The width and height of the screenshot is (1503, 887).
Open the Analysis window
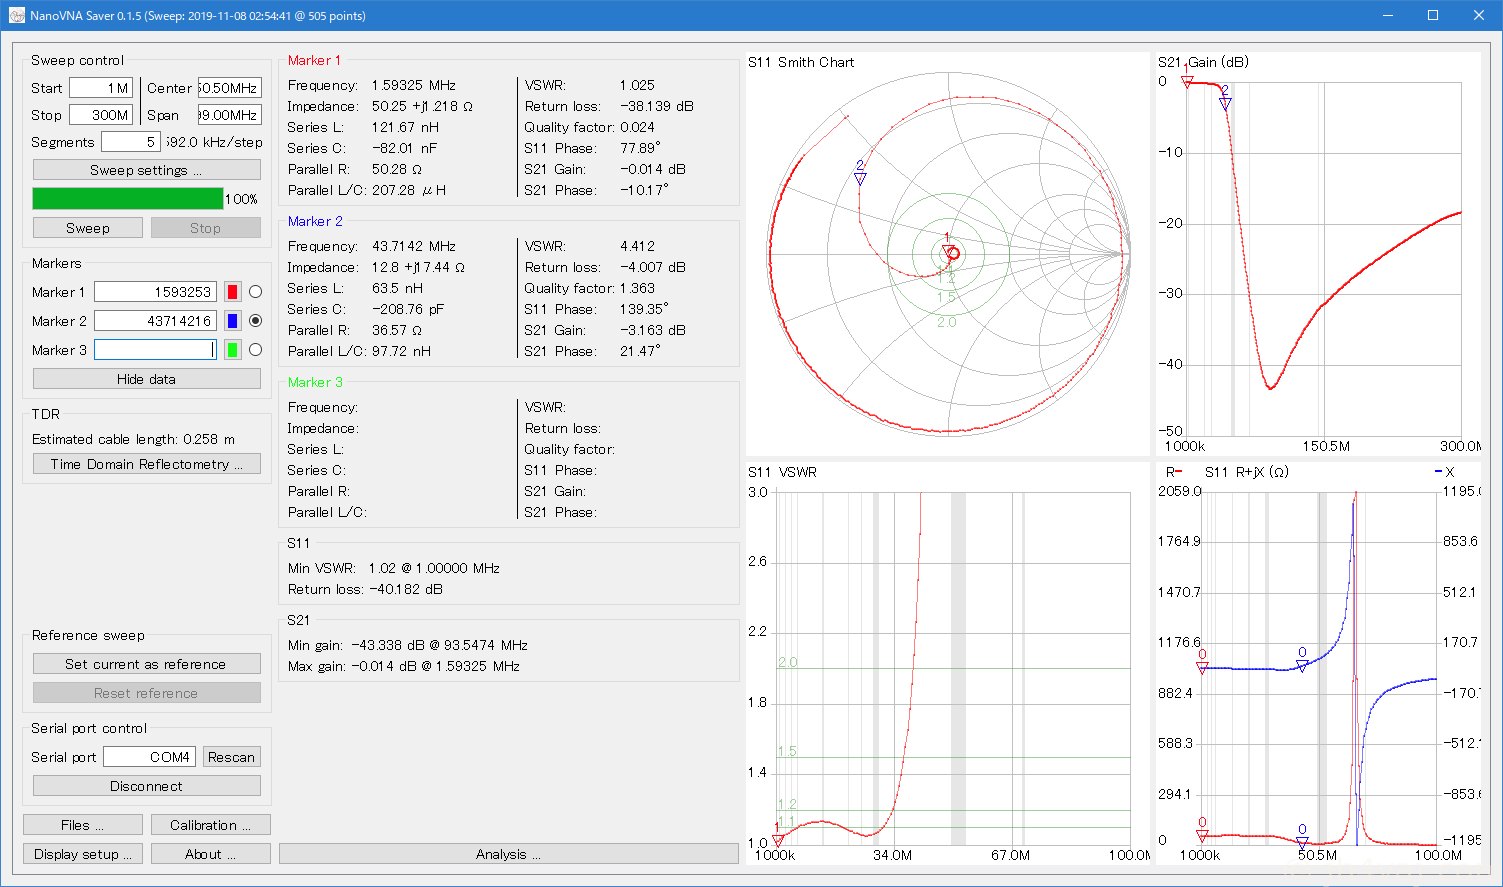tap(509, 854)
